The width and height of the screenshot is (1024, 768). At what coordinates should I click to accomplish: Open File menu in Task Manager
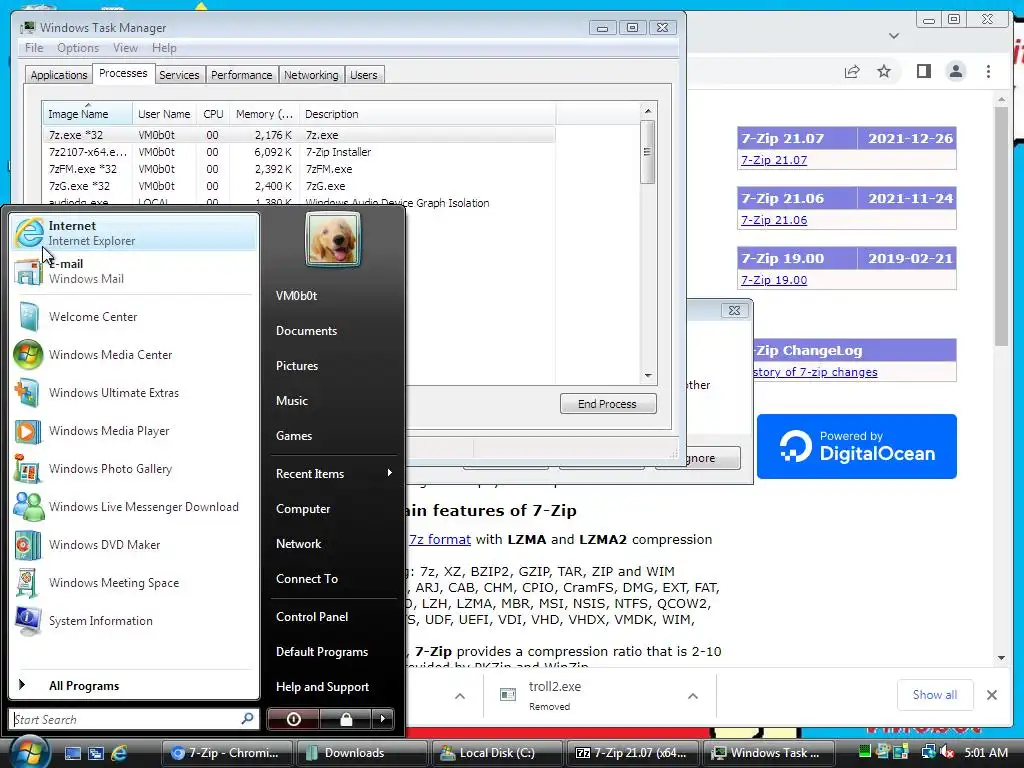tap(34, 48)
